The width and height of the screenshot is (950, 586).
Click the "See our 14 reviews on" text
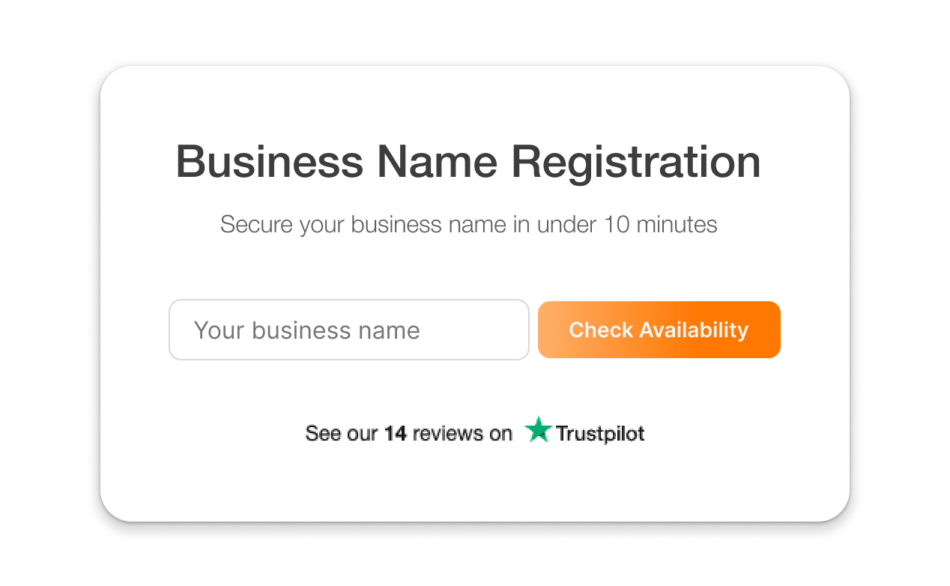click(x=409, y=433)
